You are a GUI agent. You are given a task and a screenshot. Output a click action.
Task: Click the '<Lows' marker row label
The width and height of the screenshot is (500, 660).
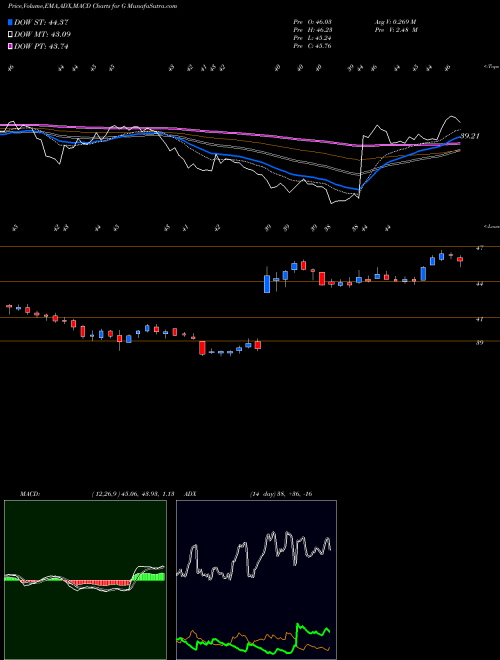491,226
